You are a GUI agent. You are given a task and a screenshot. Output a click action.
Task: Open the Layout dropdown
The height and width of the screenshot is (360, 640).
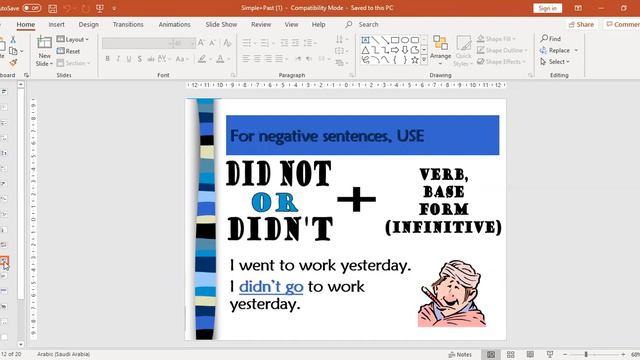click(73, 39)
